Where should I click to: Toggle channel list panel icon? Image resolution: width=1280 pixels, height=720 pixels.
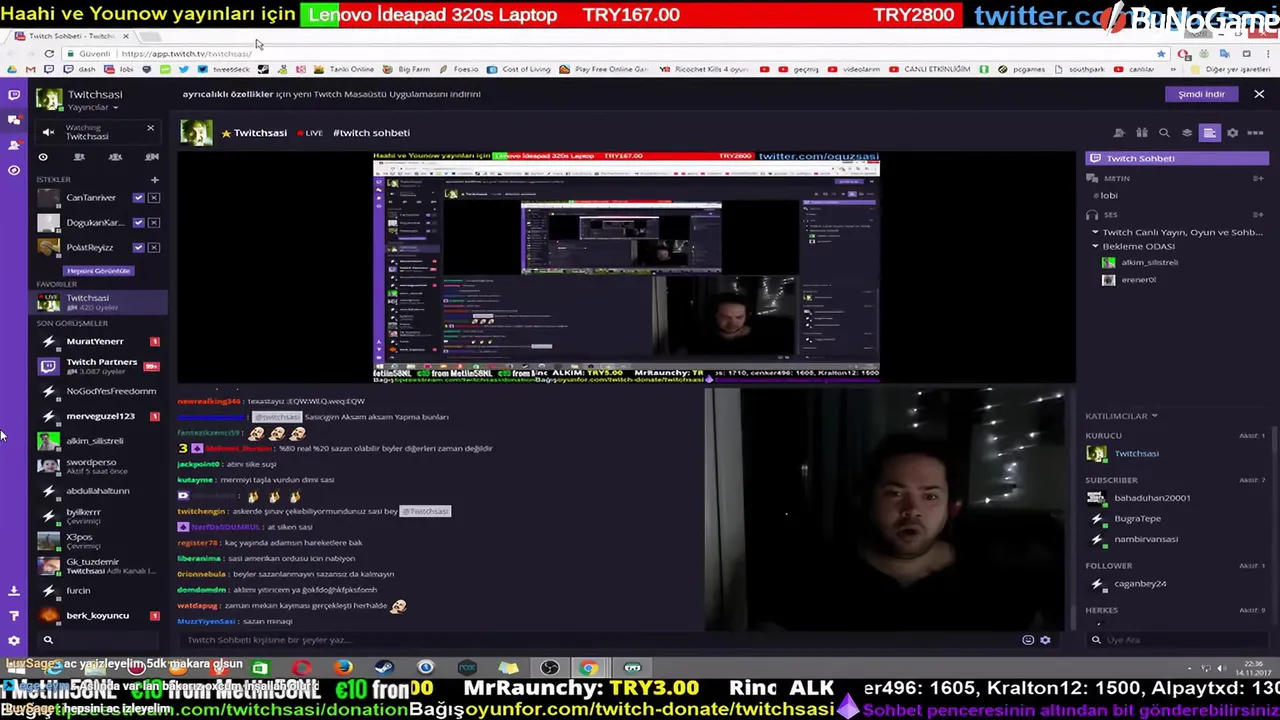1210,133
